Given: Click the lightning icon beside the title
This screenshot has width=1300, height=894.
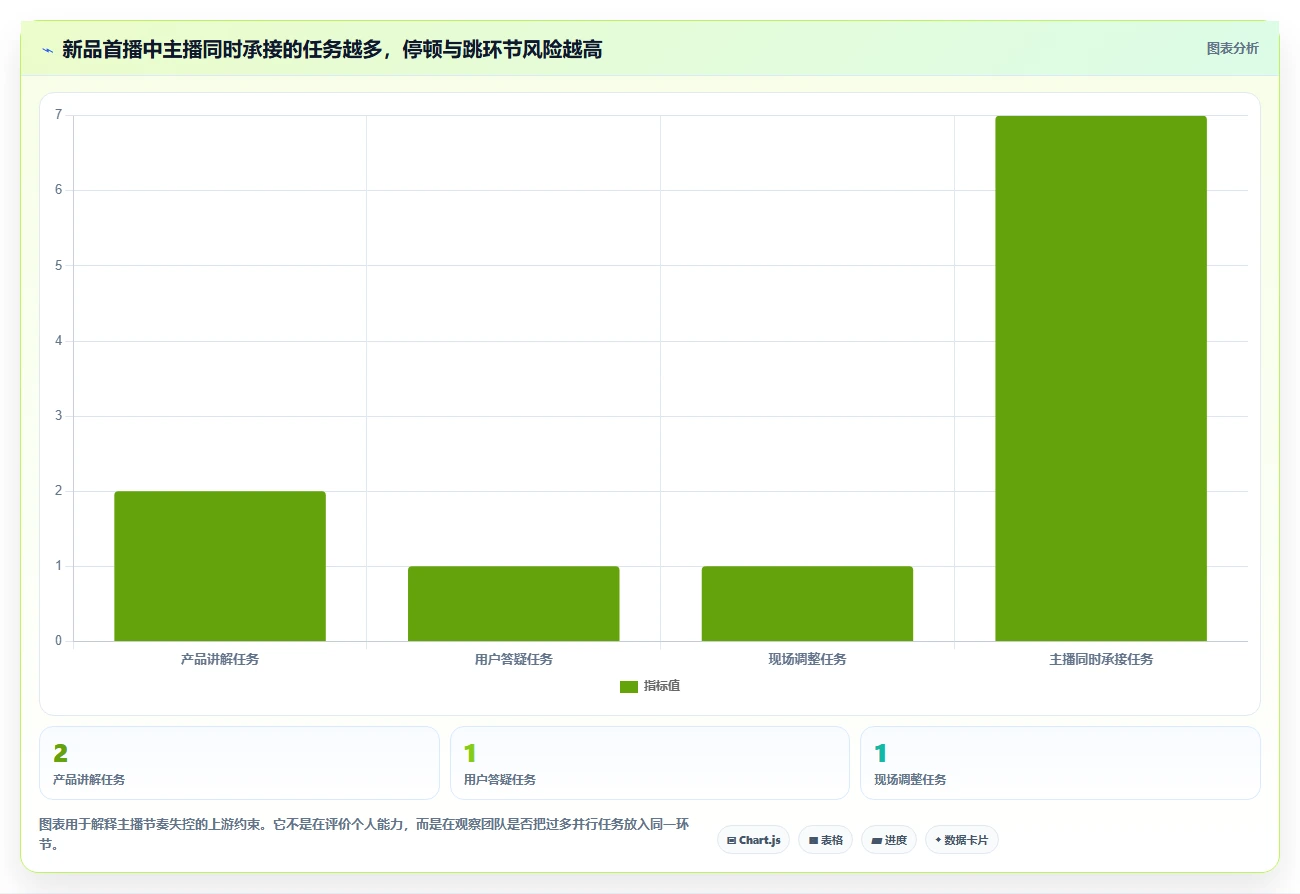Looking at the screenshot, I should coord(47,50).
